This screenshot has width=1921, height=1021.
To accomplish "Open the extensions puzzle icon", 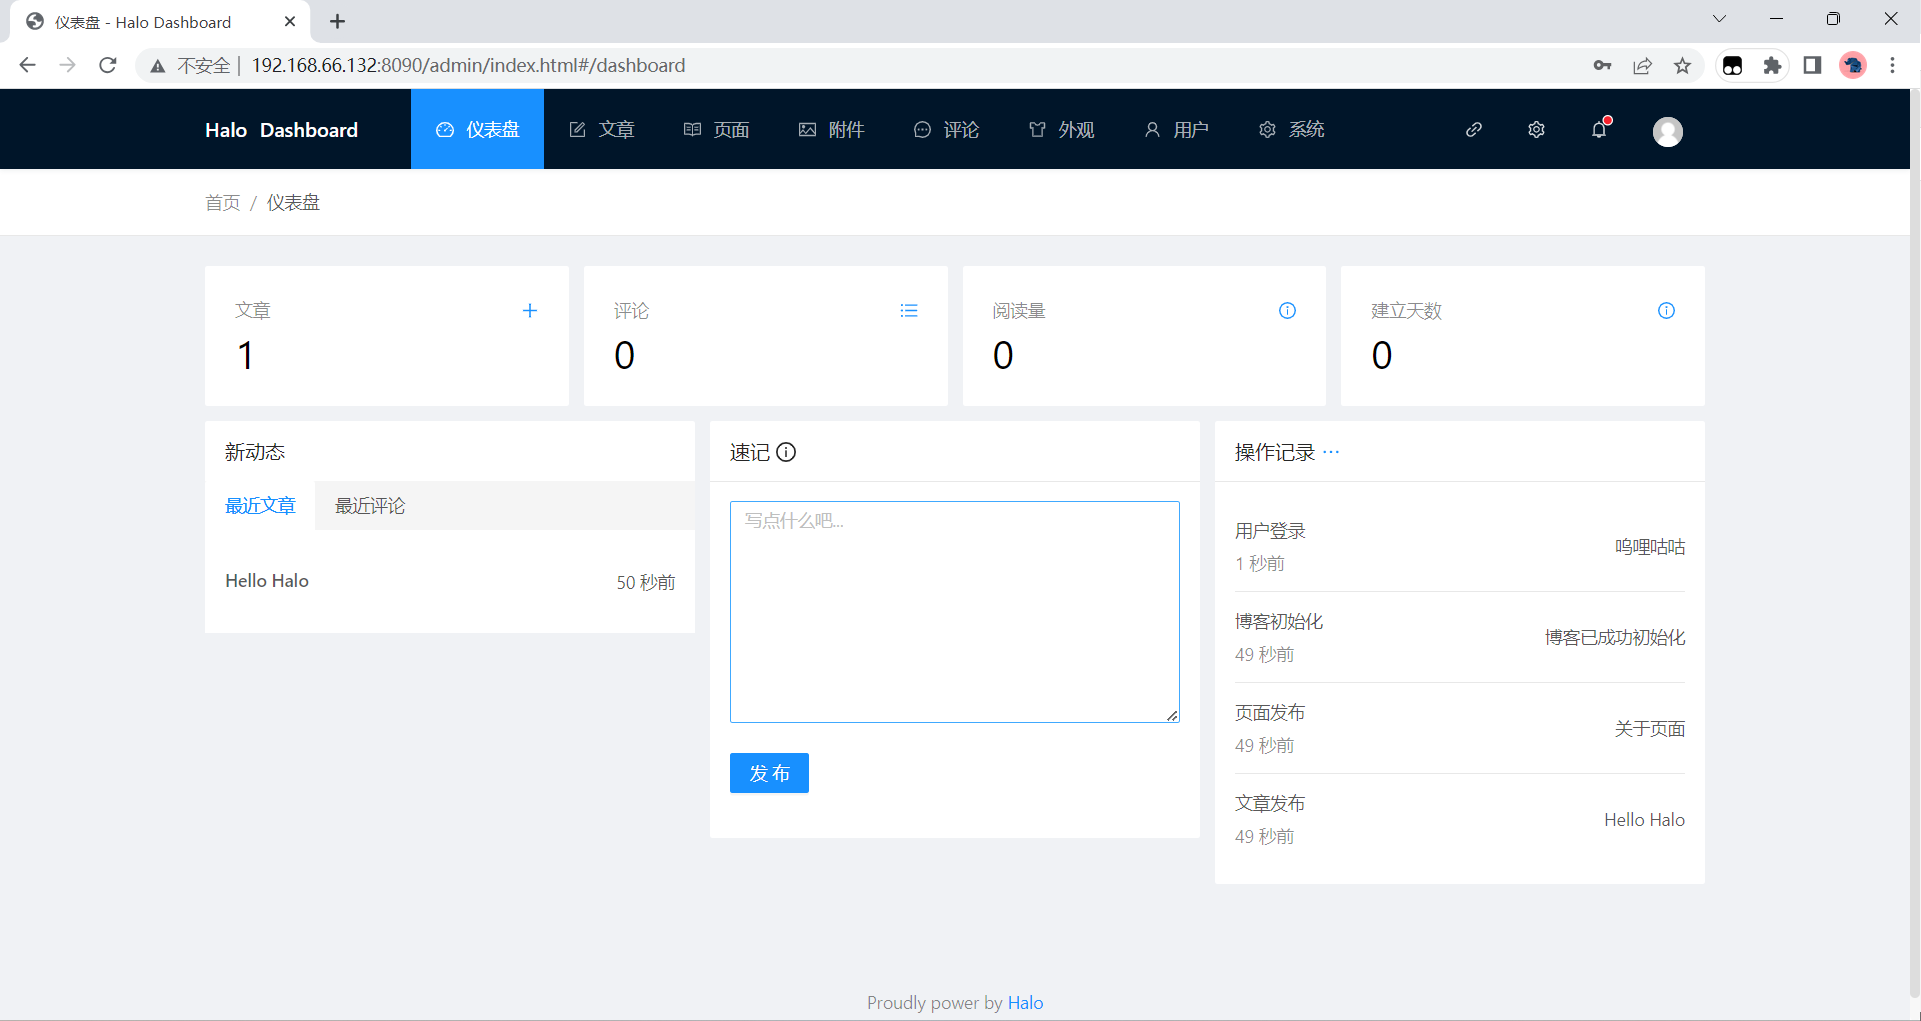I will (x=1772, y=65).
